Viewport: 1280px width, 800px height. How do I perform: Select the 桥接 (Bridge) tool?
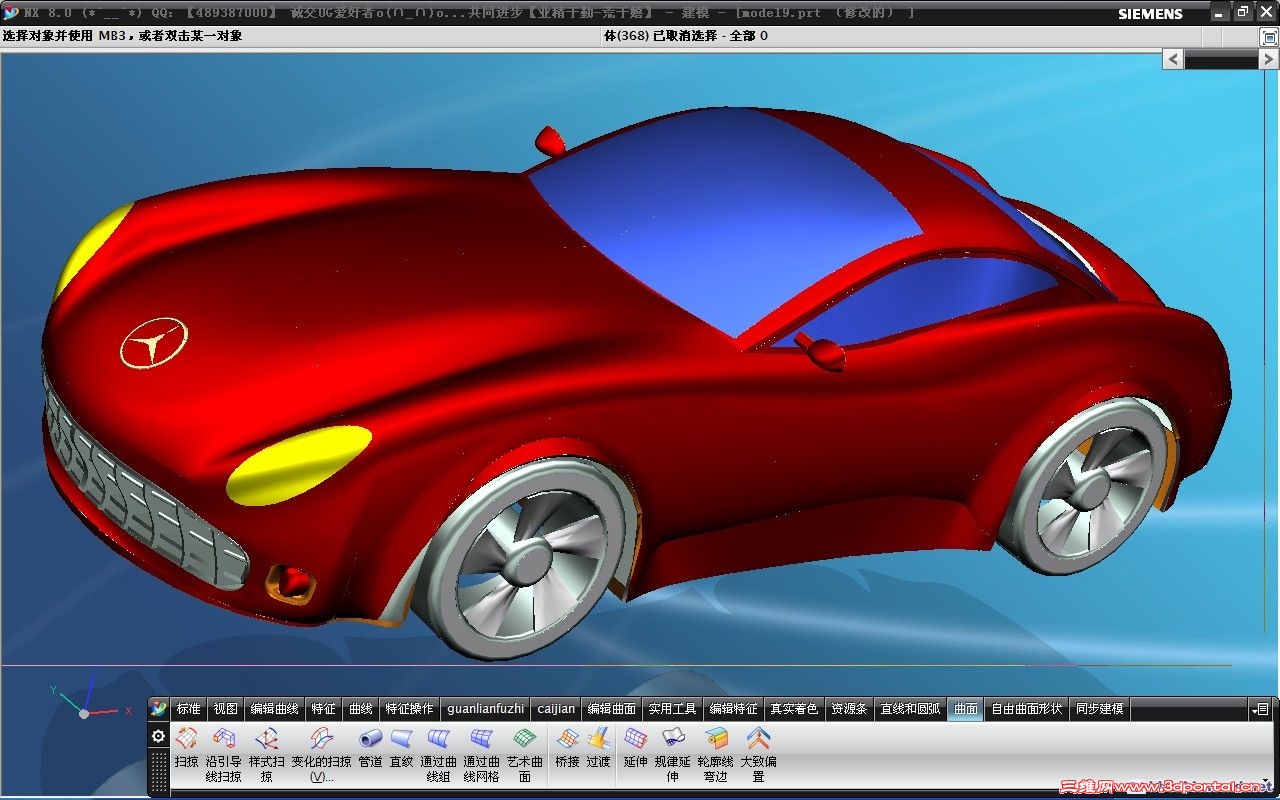click(x=567, y=748)
